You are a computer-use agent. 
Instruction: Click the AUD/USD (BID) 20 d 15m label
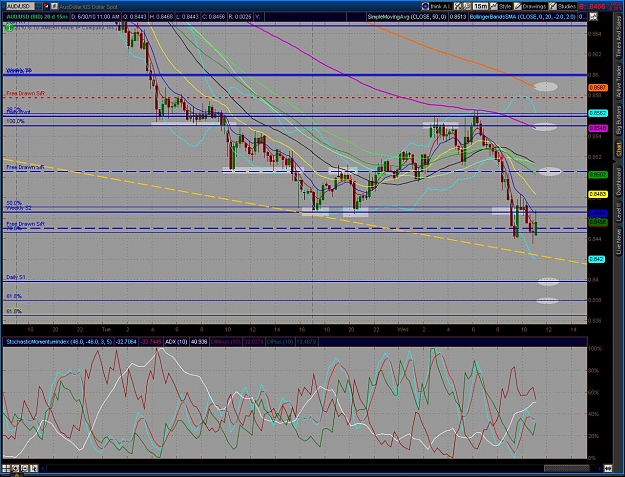click(36, 17)
